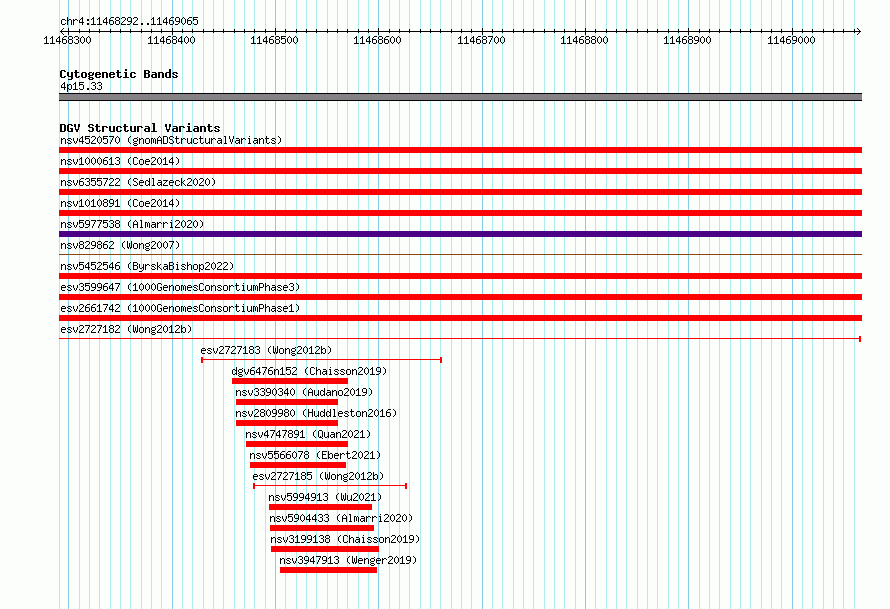This screenshot has width=890, height=609.
Task: Click ruler position 11468400
Action: point(171,40)
